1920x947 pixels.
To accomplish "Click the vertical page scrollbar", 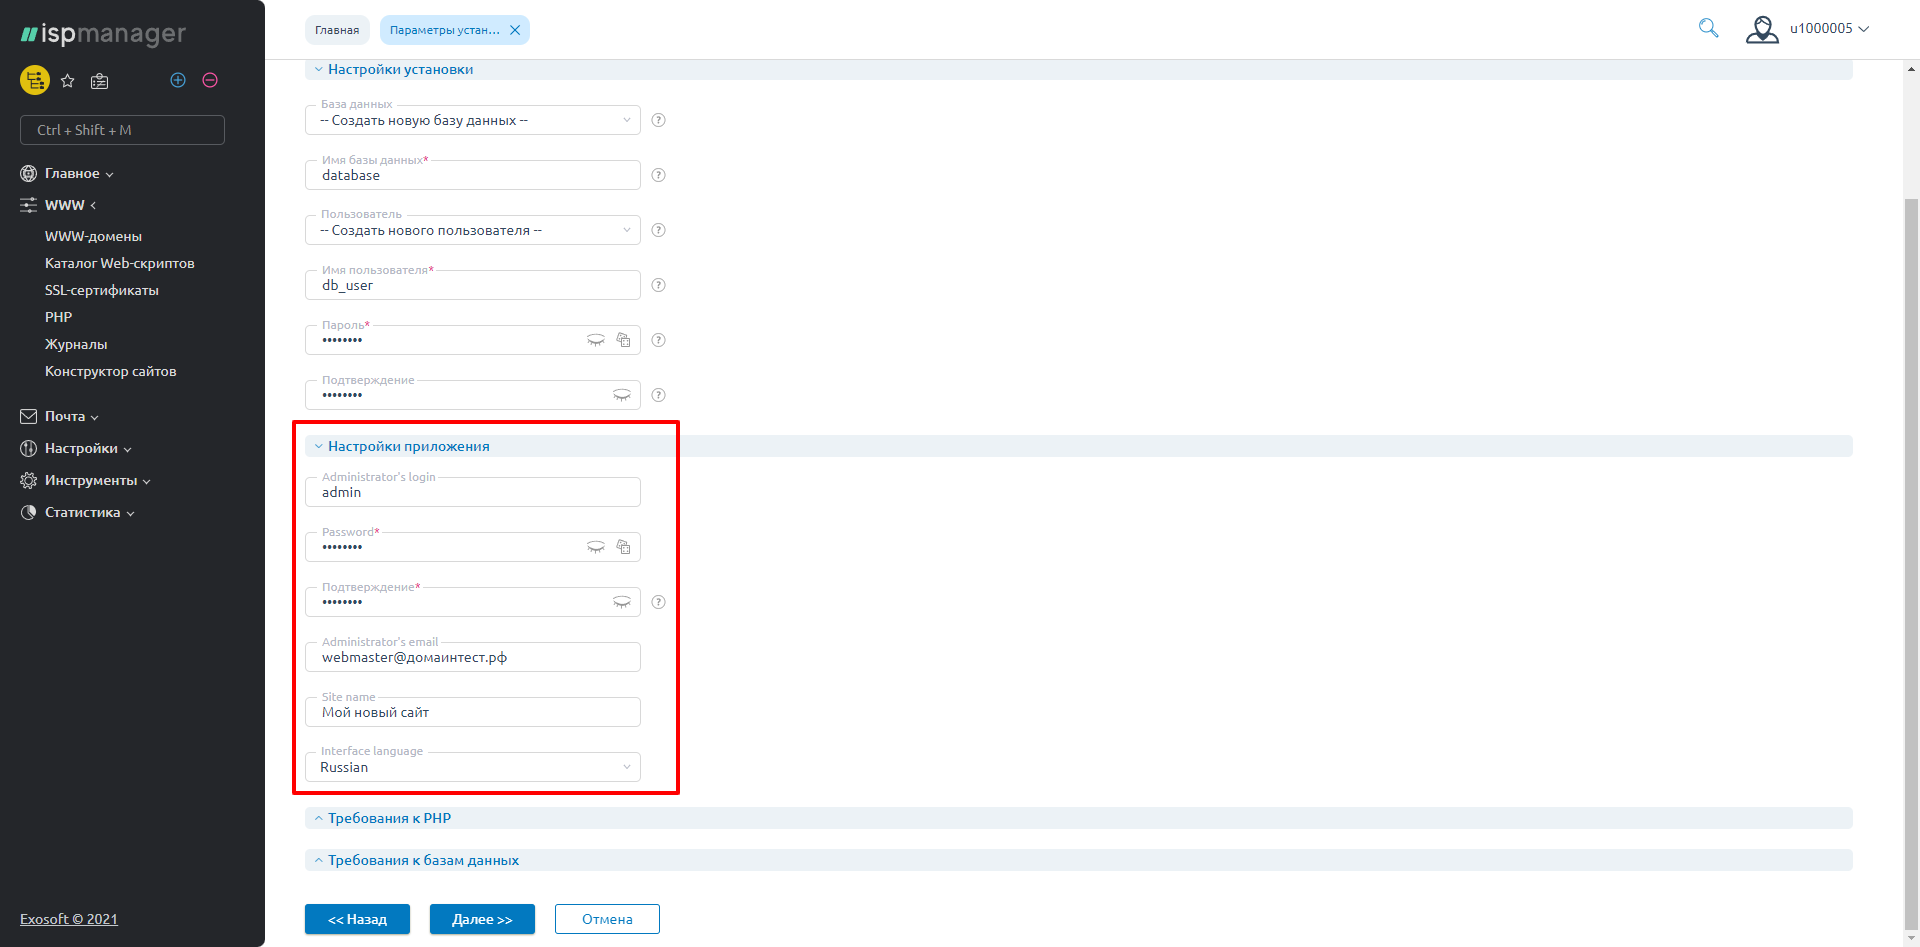I will [1911, 500].
